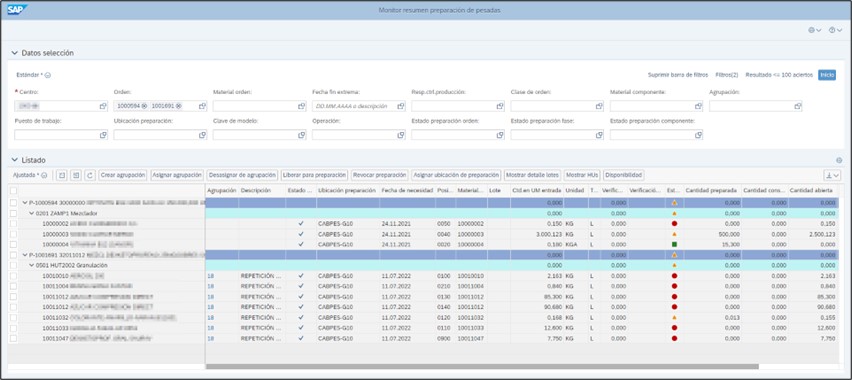Open value help for Estado preparación fase
852x380 pixels.
tap(599, 135)
